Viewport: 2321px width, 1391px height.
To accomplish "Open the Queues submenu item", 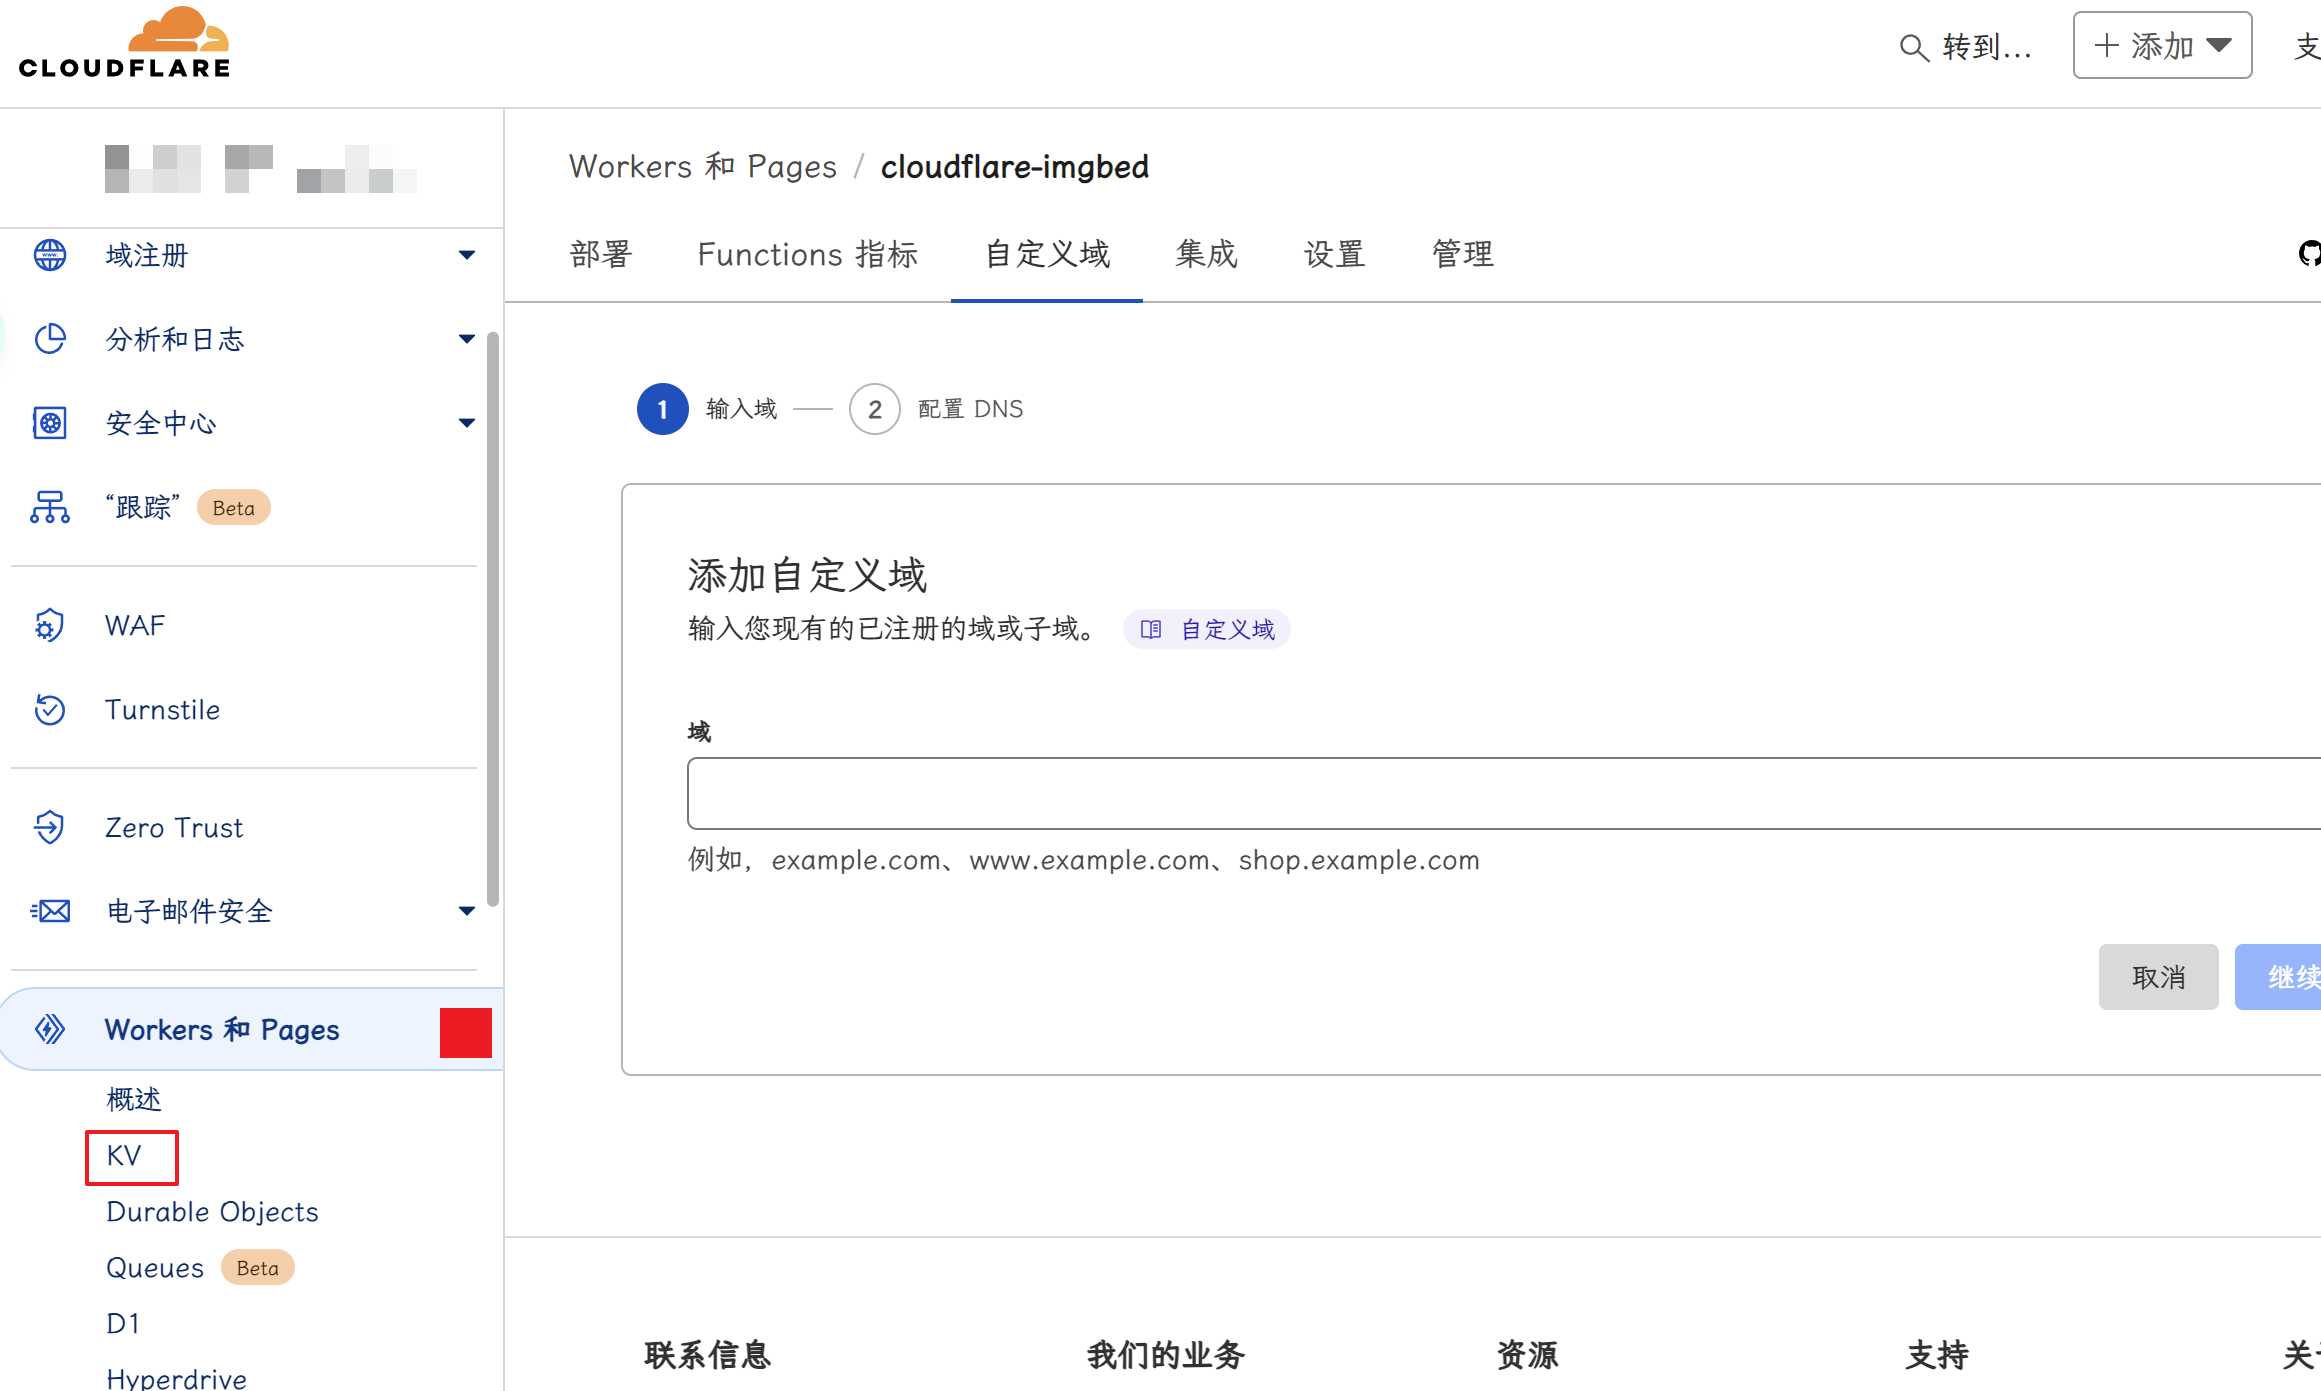I will point(155,1267).
